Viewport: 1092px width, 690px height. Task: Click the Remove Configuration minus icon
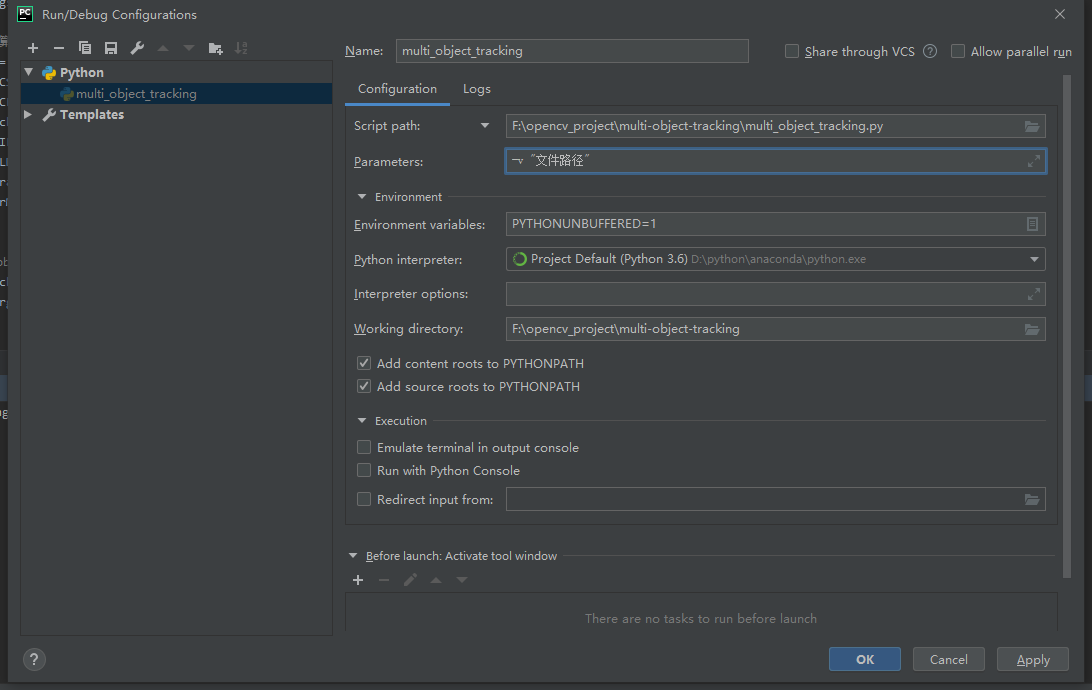pos(59,48)
